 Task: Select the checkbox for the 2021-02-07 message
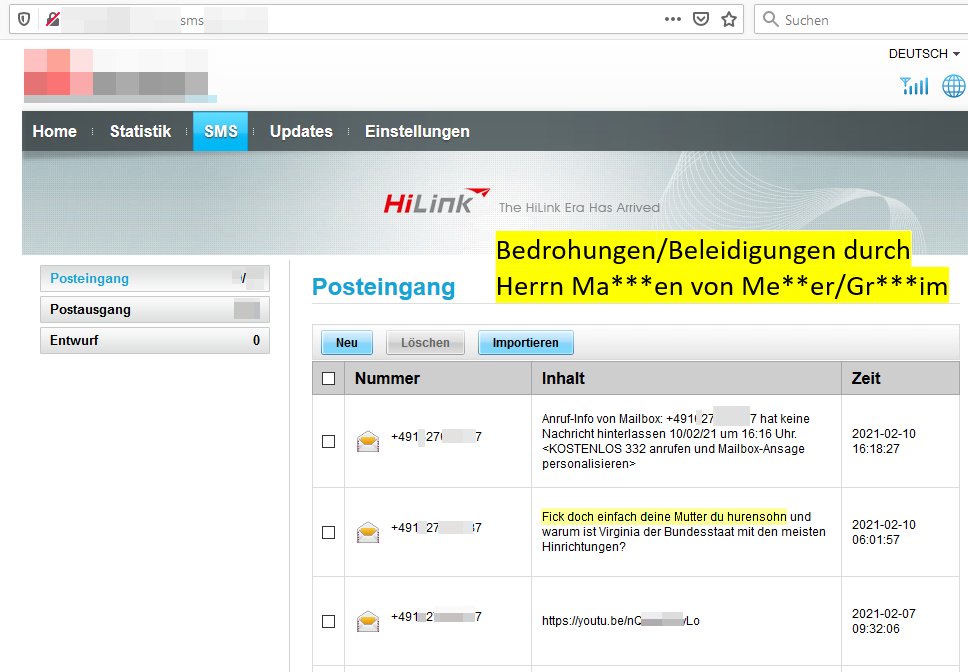328,621
